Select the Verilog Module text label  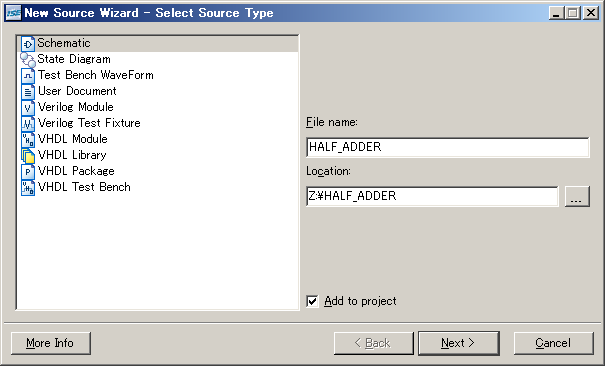point(76,107)
